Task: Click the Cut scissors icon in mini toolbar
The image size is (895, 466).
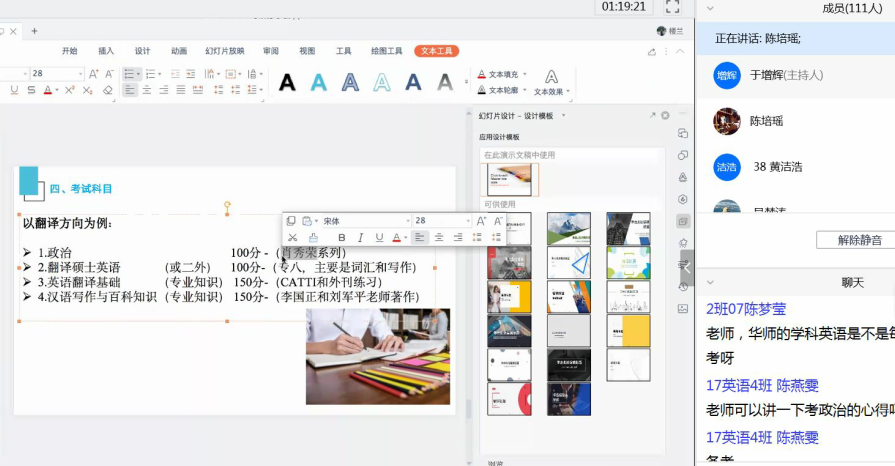Action: coord(292,238)
